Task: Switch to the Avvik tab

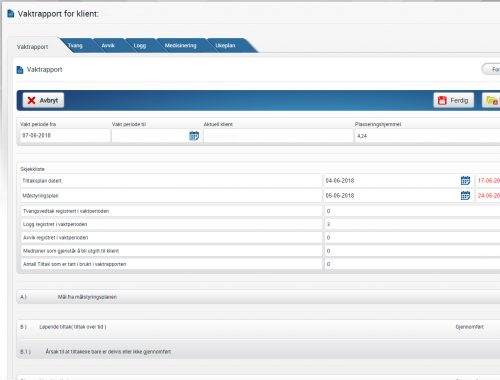Action: pyautogui.click(x=108, y=45)
